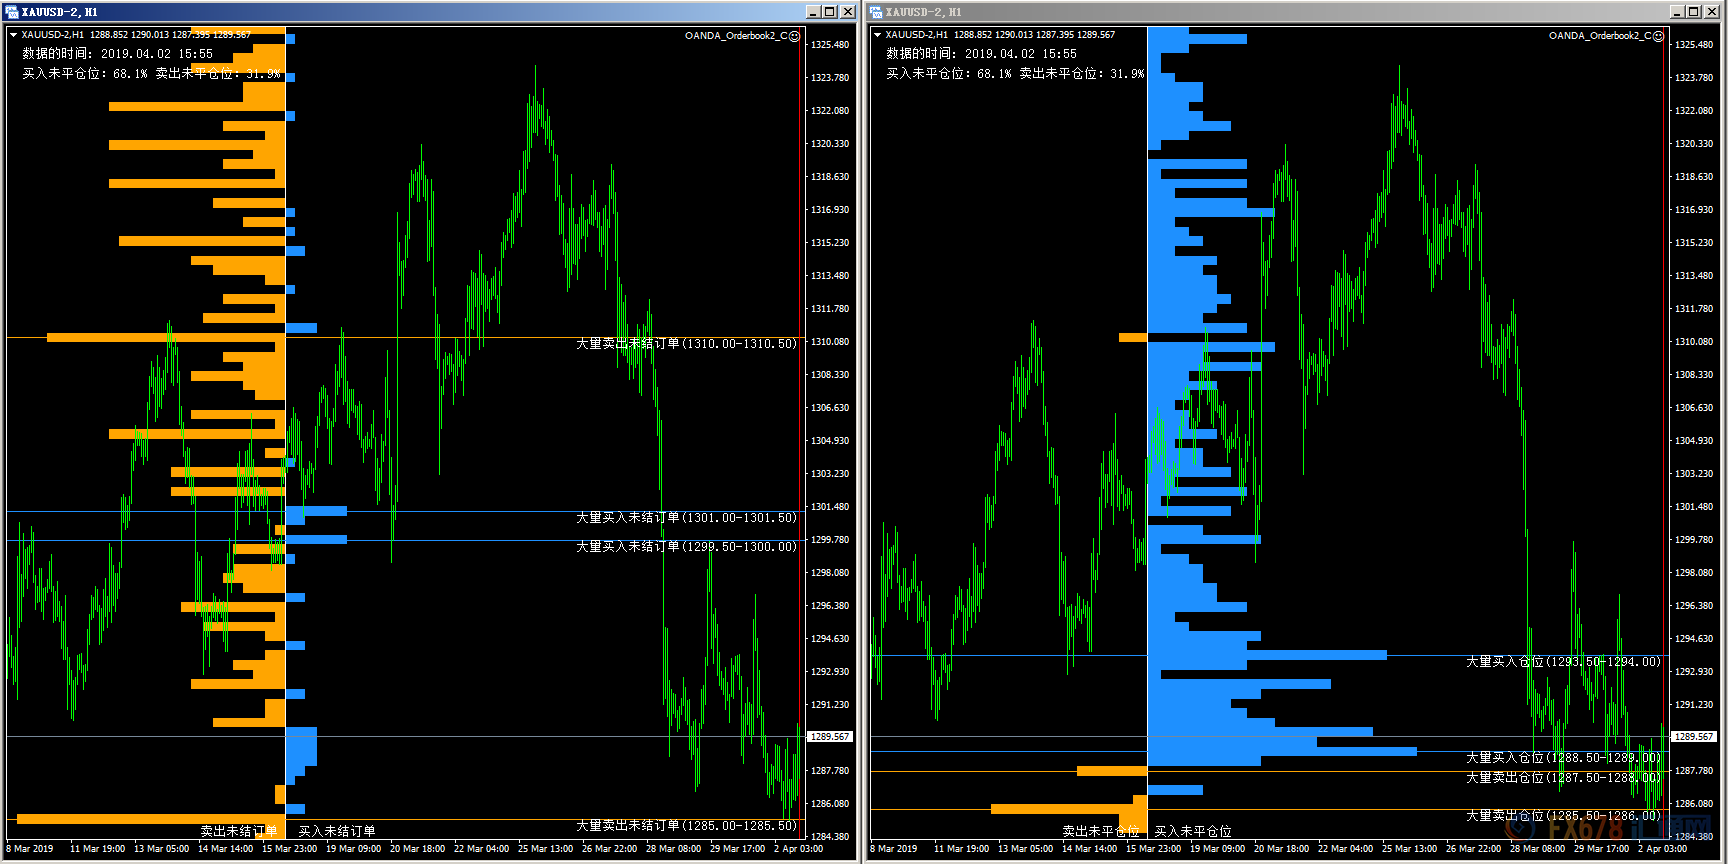Click the 卖出未结订单 legend label
Screen dimensions: 1729x864
[238, 831]
